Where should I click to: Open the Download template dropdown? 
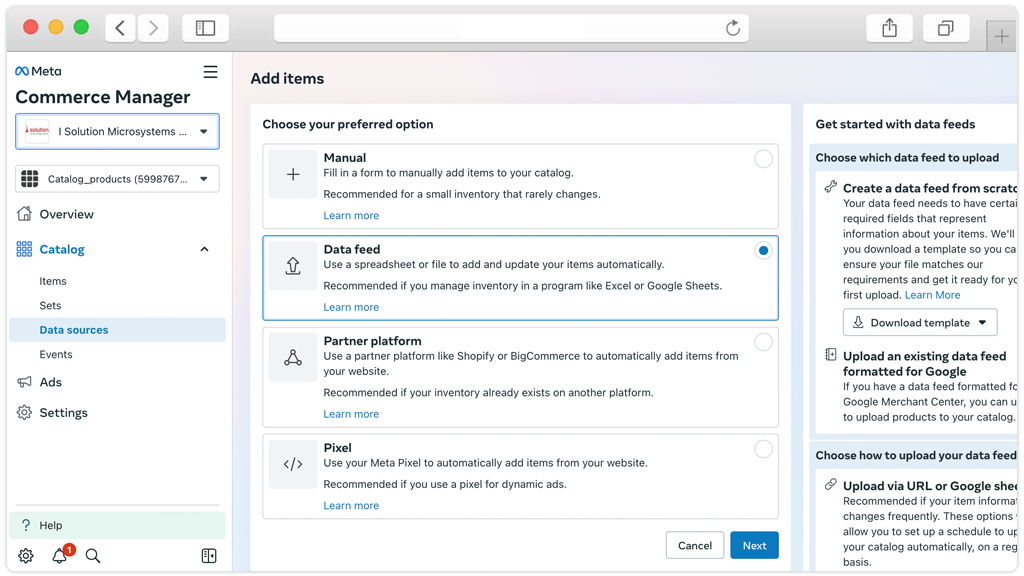920,322
